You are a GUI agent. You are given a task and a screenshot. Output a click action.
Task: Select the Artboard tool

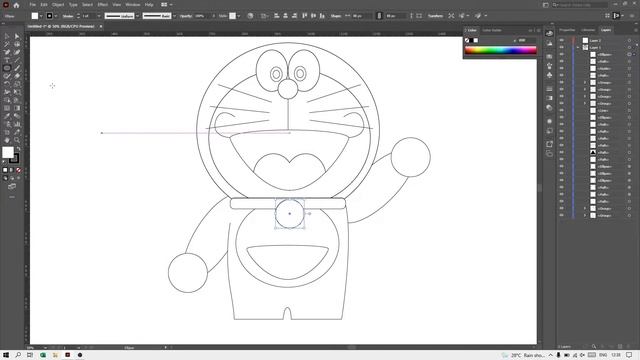coord(7,132)
